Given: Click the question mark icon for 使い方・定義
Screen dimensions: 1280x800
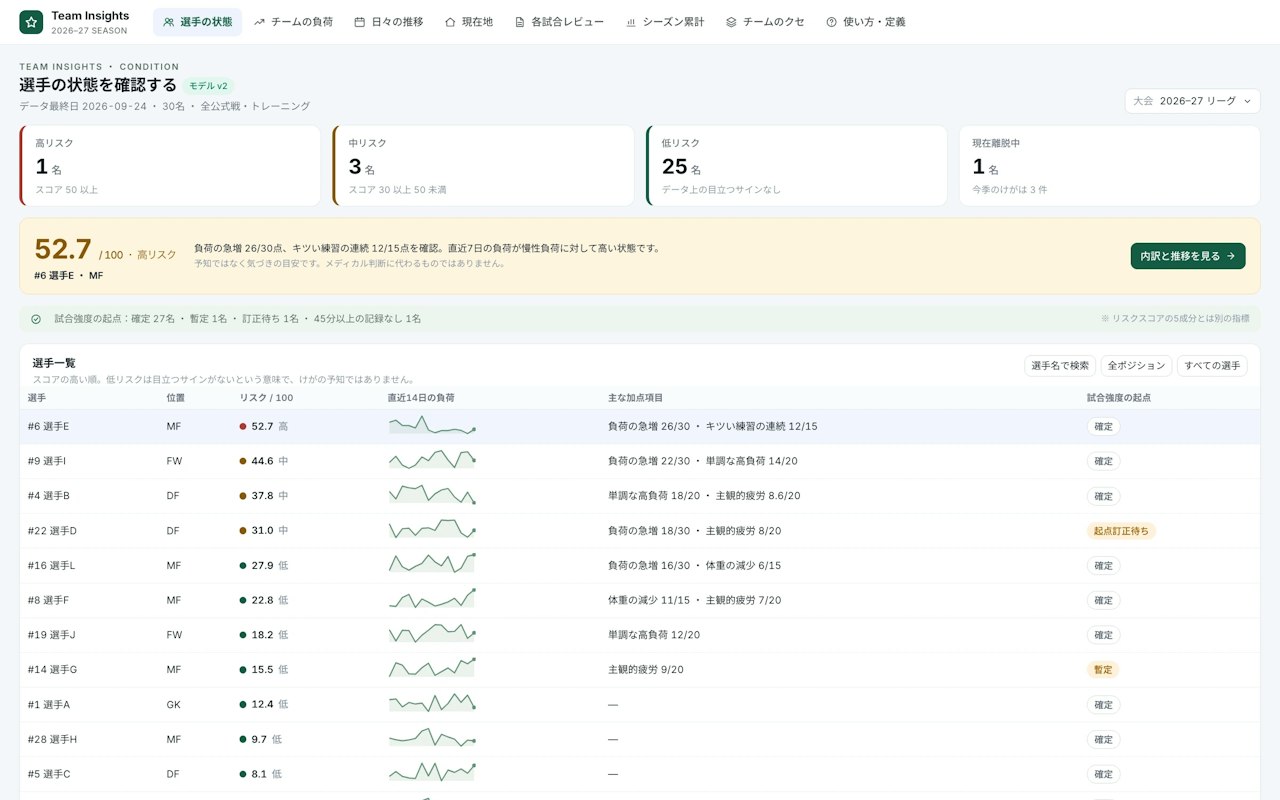Looking at the screenshot, I should pos(831,22).
